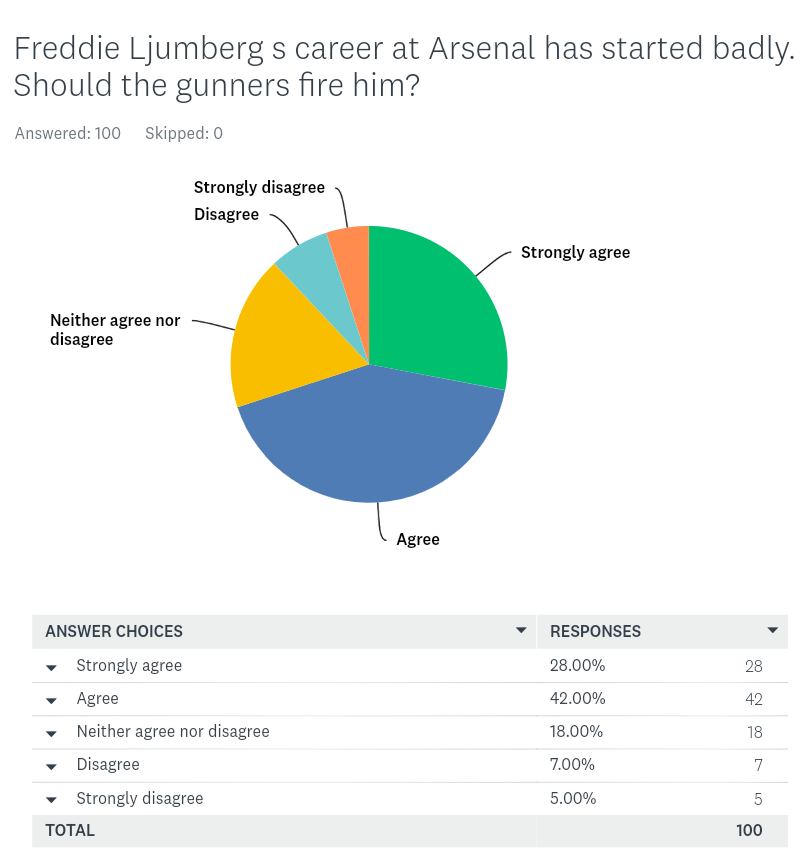Screen dimensions: 800x857
Task: Click the Answered: 100 count text
Action: (68, 133)
